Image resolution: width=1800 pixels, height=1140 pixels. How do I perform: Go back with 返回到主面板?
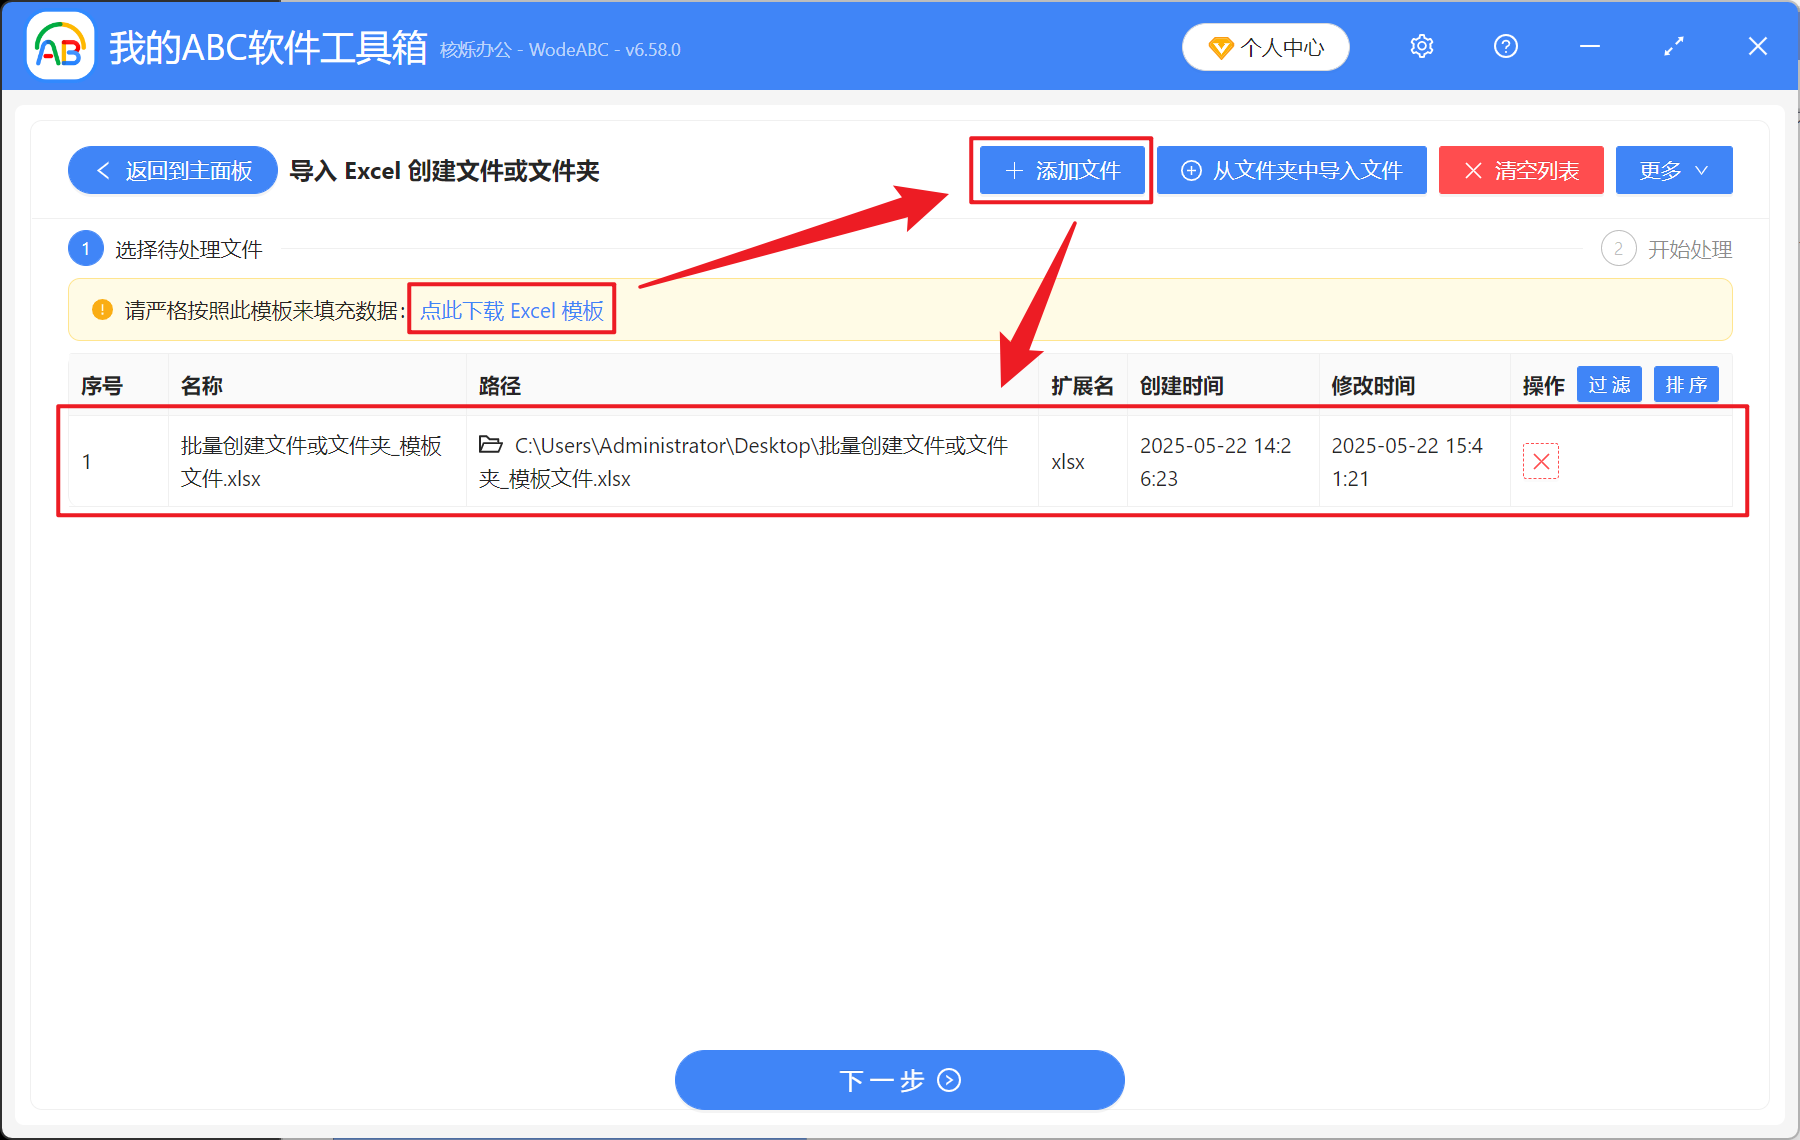click(172, 170)
